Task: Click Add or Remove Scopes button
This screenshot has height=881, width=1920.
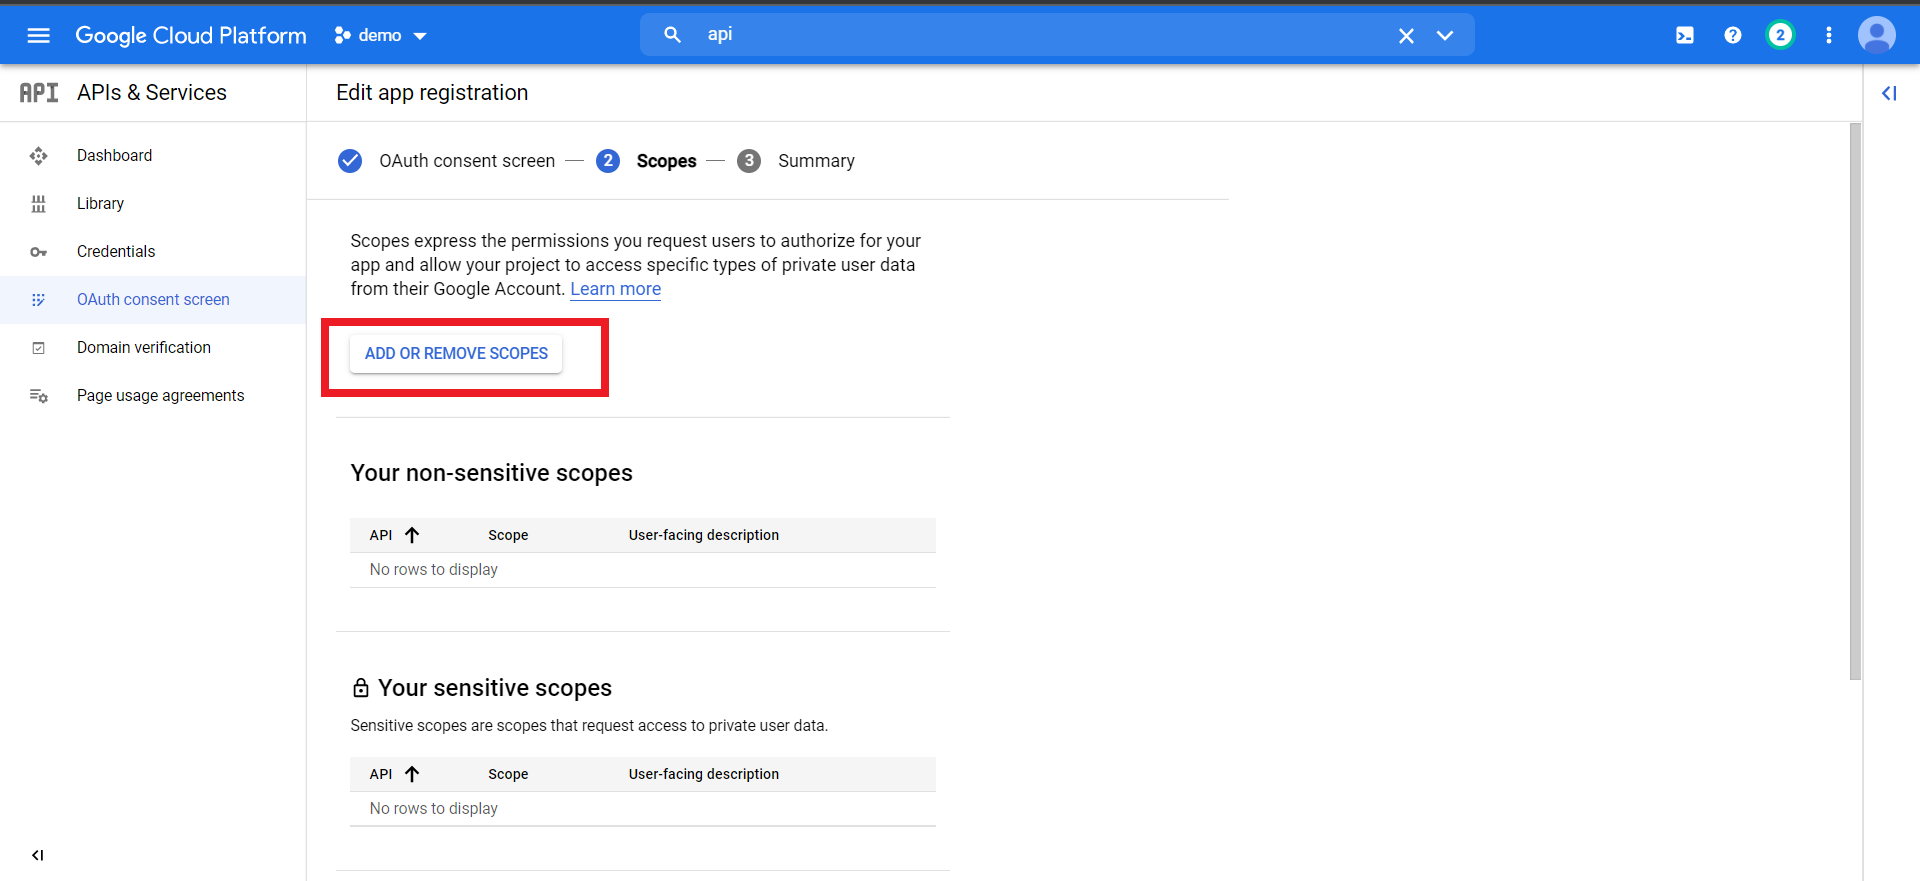Action: coord(456,353)
